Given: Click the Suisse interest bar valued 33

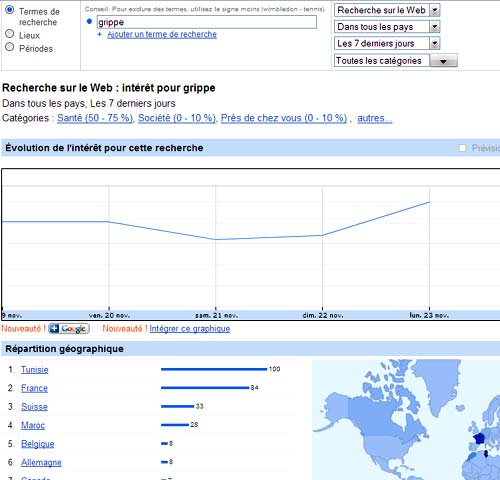Looking at the screenshot, I should pos(177,406).
